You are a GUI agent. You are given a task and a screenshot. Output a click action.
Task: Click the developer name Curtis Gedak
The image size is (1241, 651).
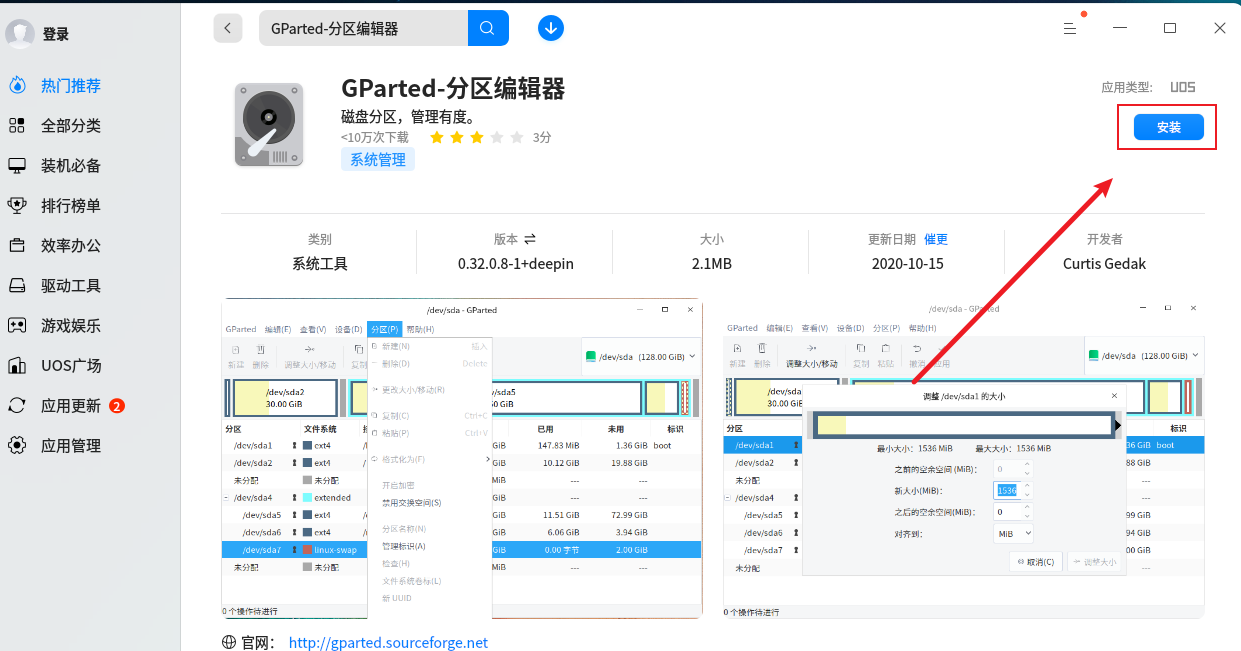point(1104,264)
